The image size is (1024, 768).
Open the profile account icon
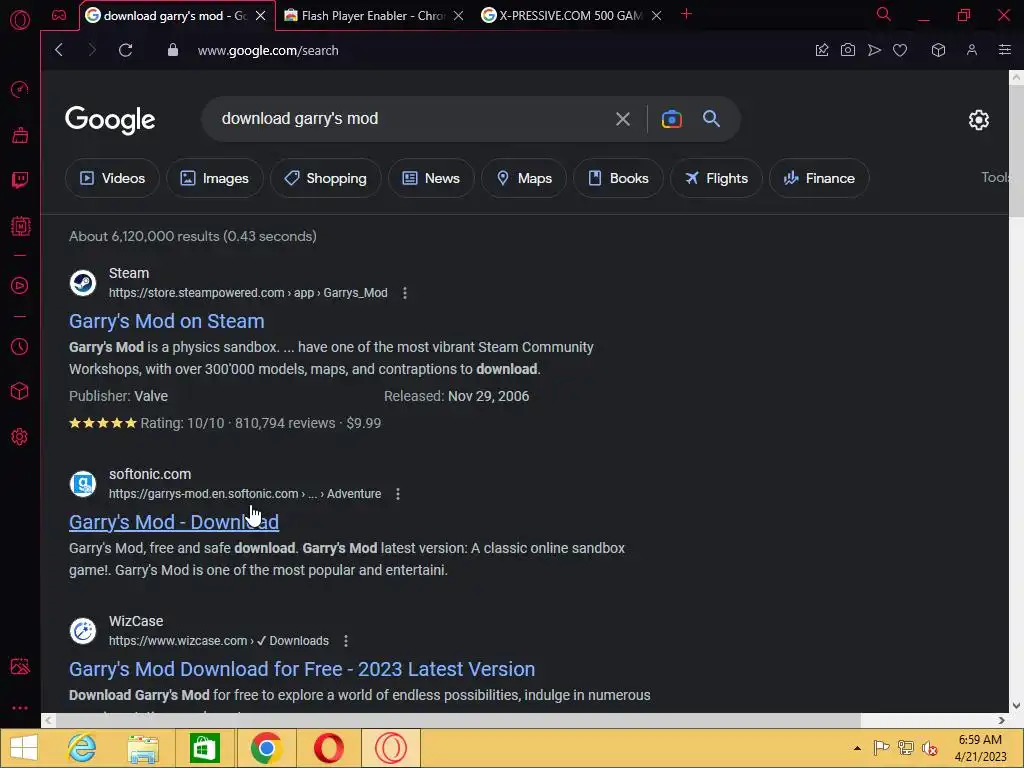click(972, 50)
